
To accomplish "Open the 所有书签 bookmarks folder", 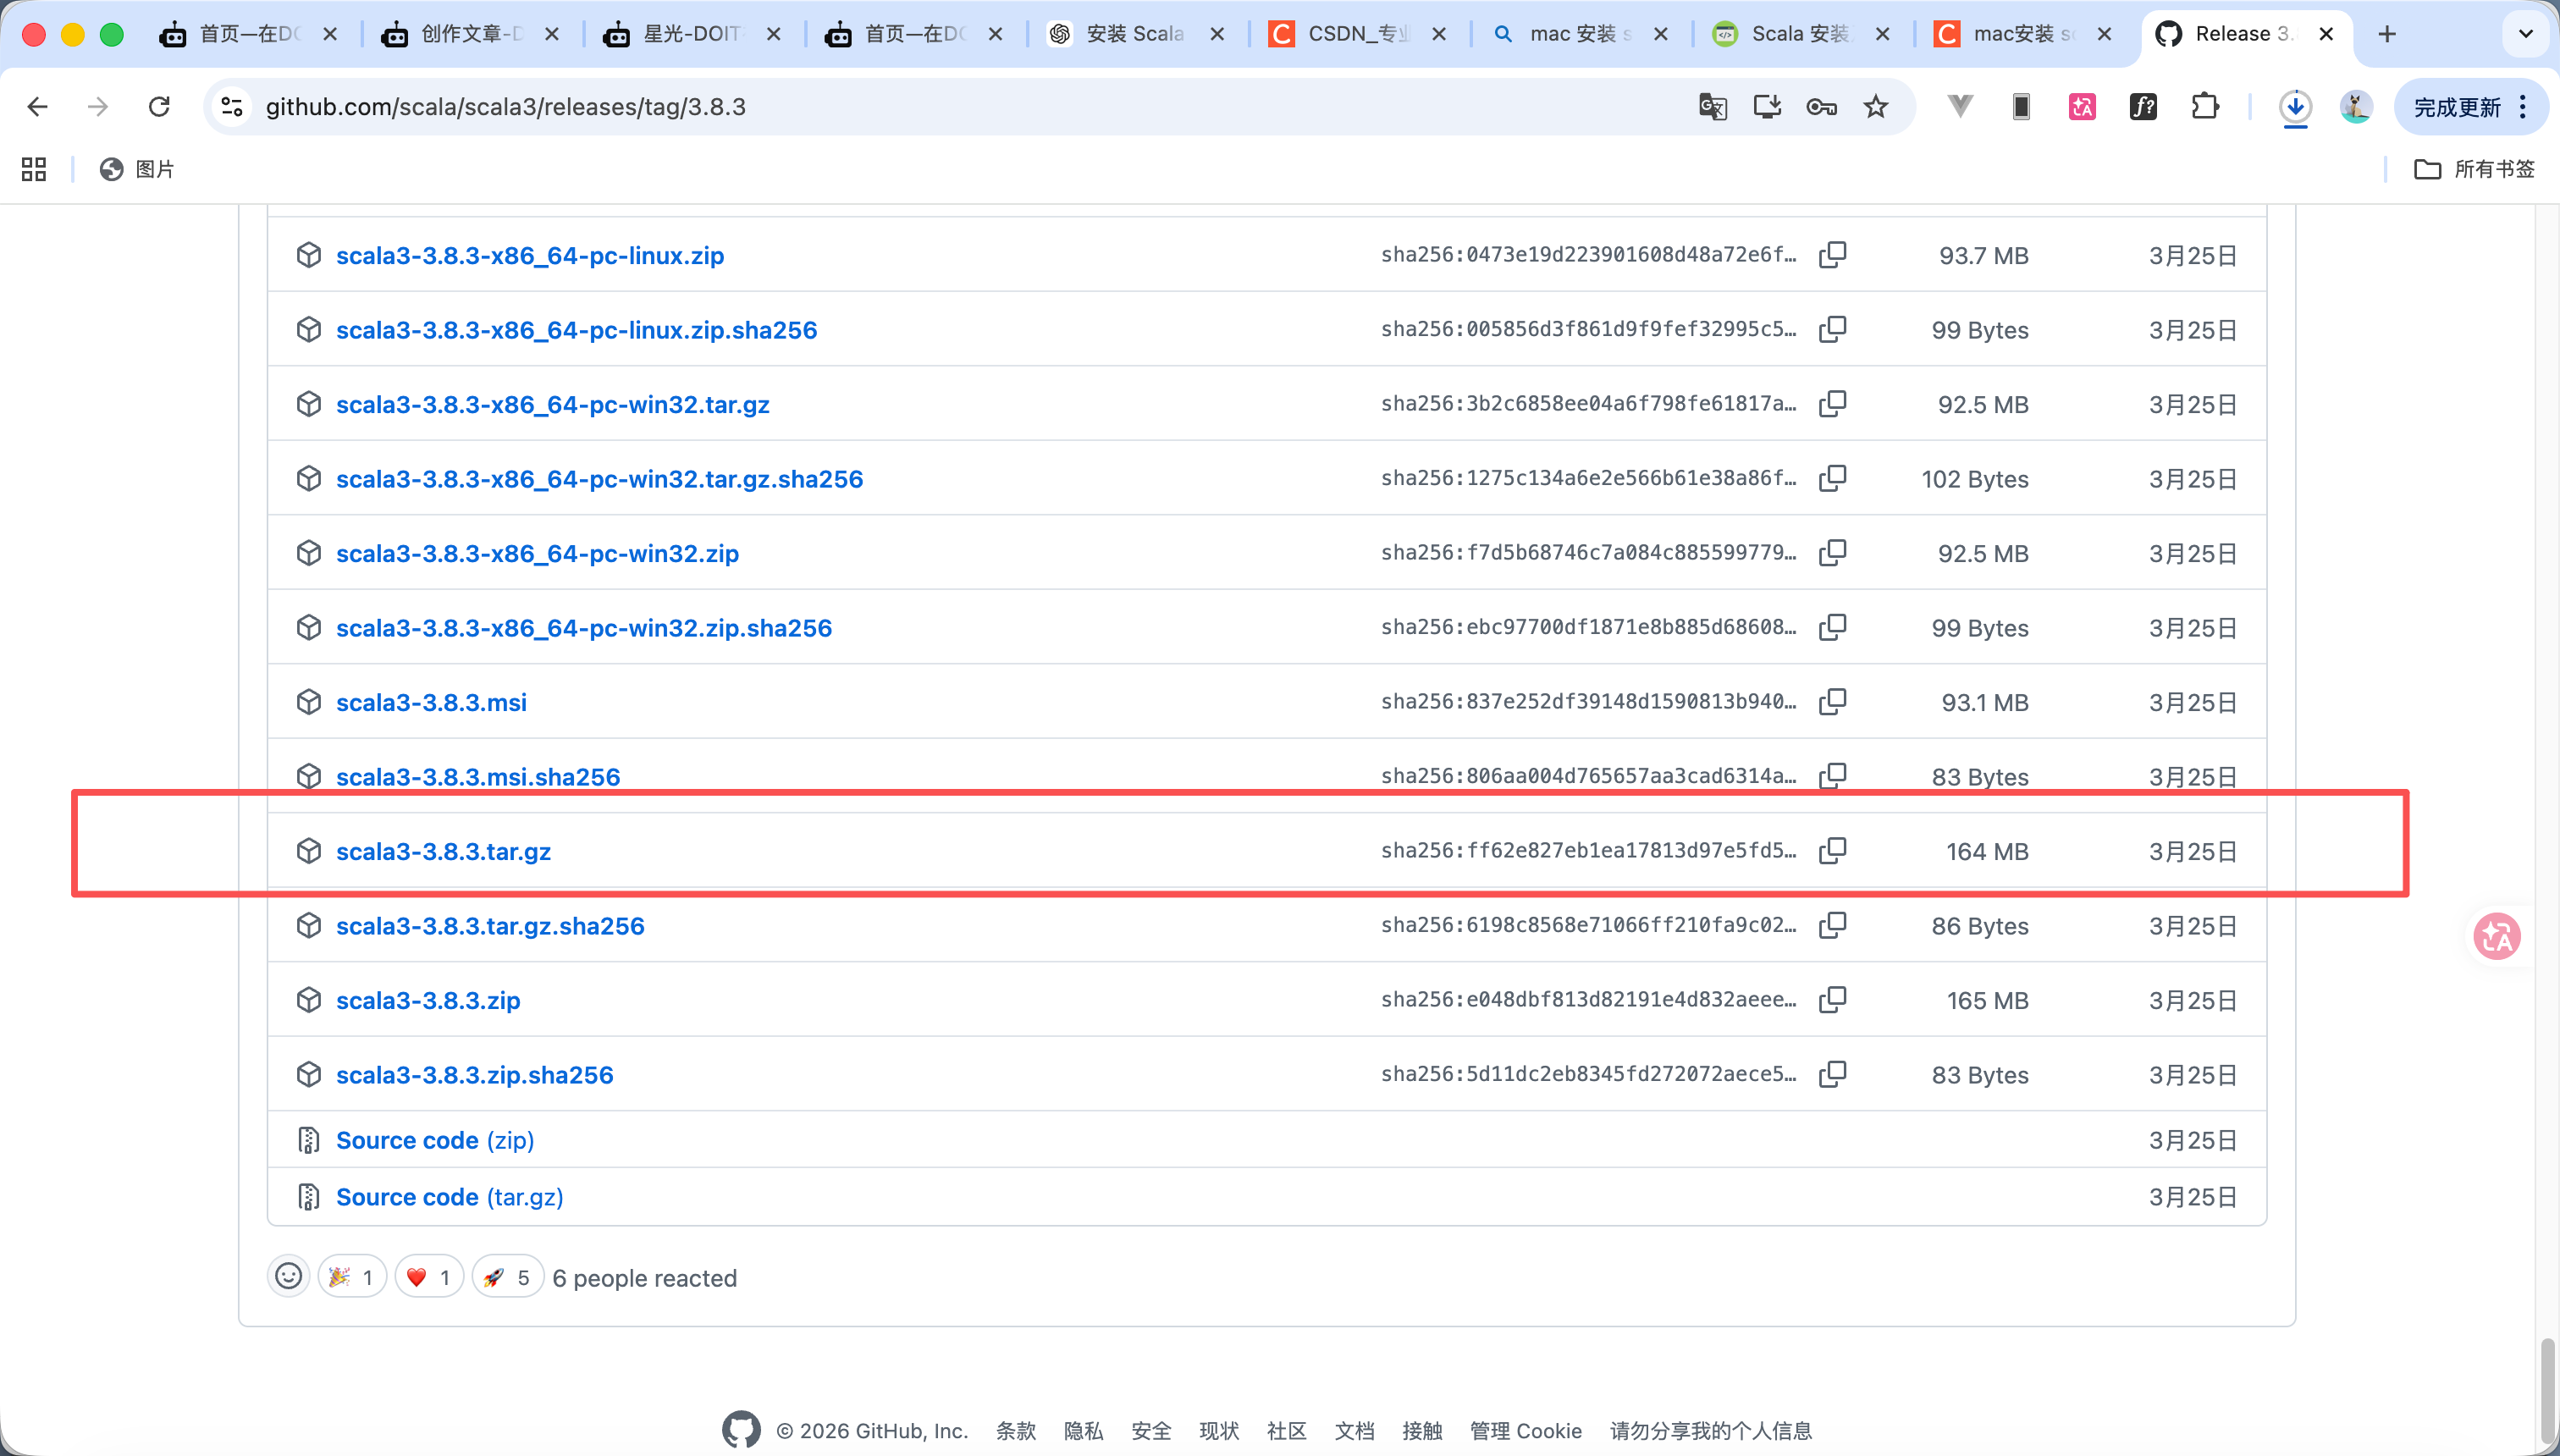I will pyautogui.click(x=2474, y=169).
